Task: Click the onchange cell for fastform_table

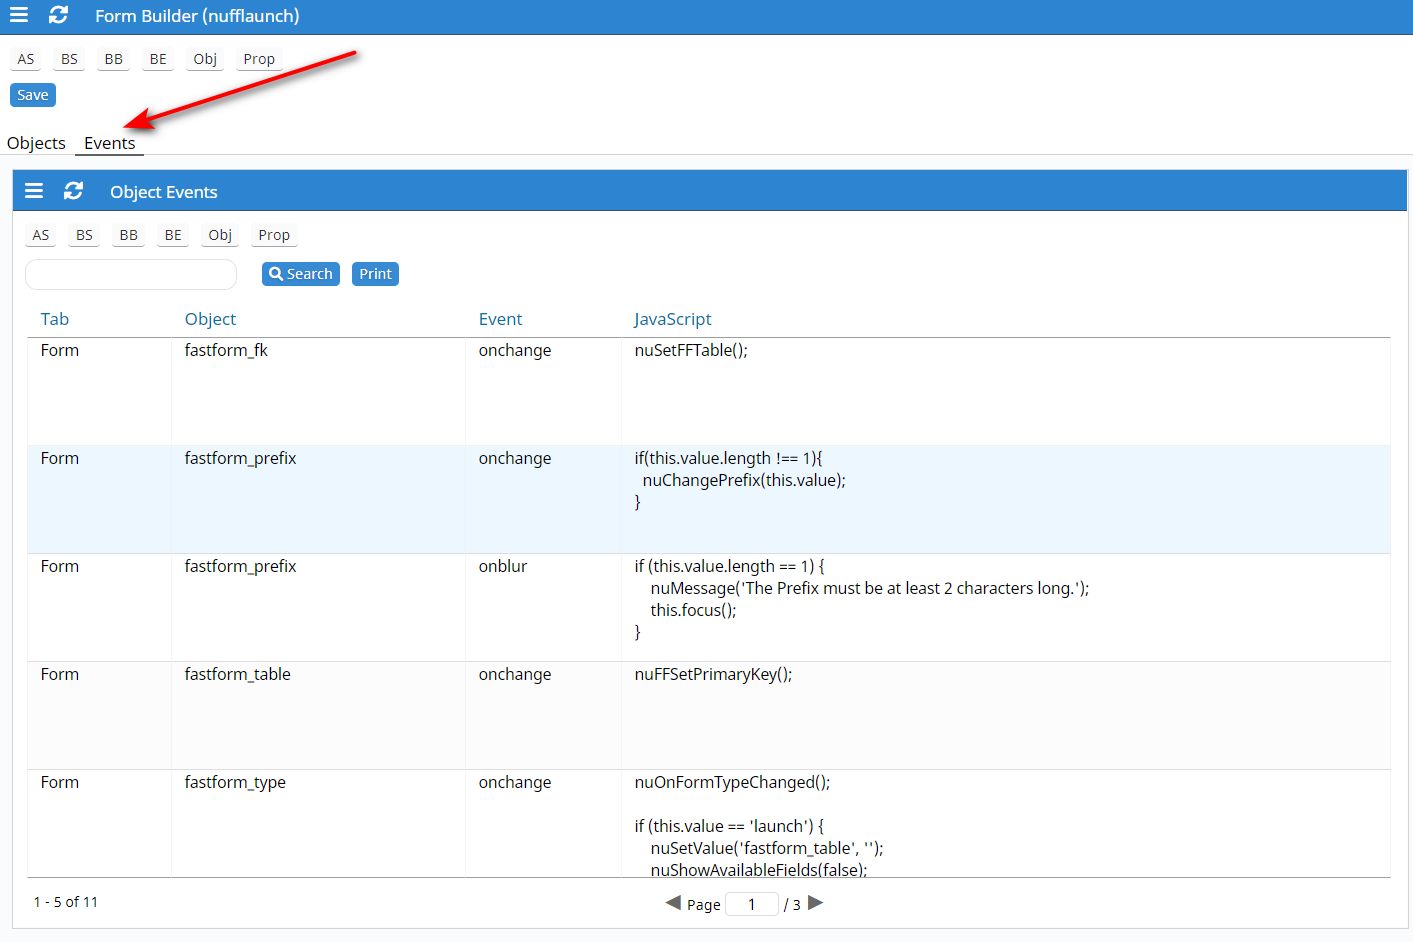Action: 543,716
